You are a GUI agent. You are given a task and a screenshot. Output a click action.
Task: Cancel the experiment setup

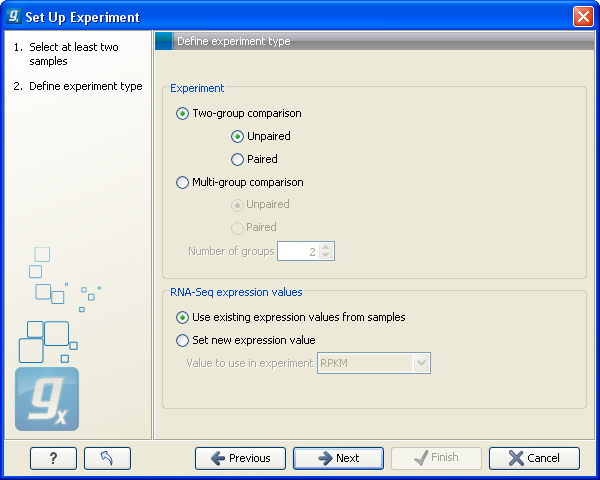pyautogui.click(x=534, y=458)
